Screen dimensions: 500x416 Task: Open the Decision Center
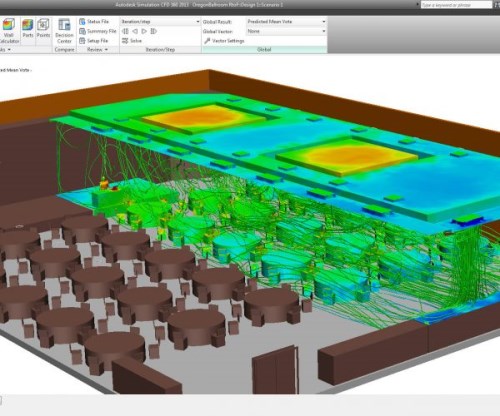coord(64,31)
